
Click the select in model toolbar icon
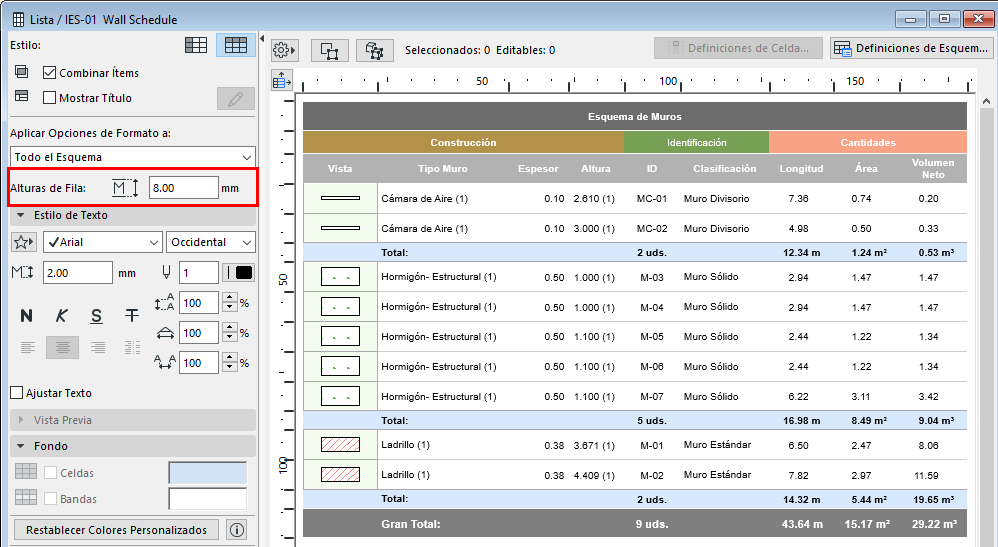330,50
